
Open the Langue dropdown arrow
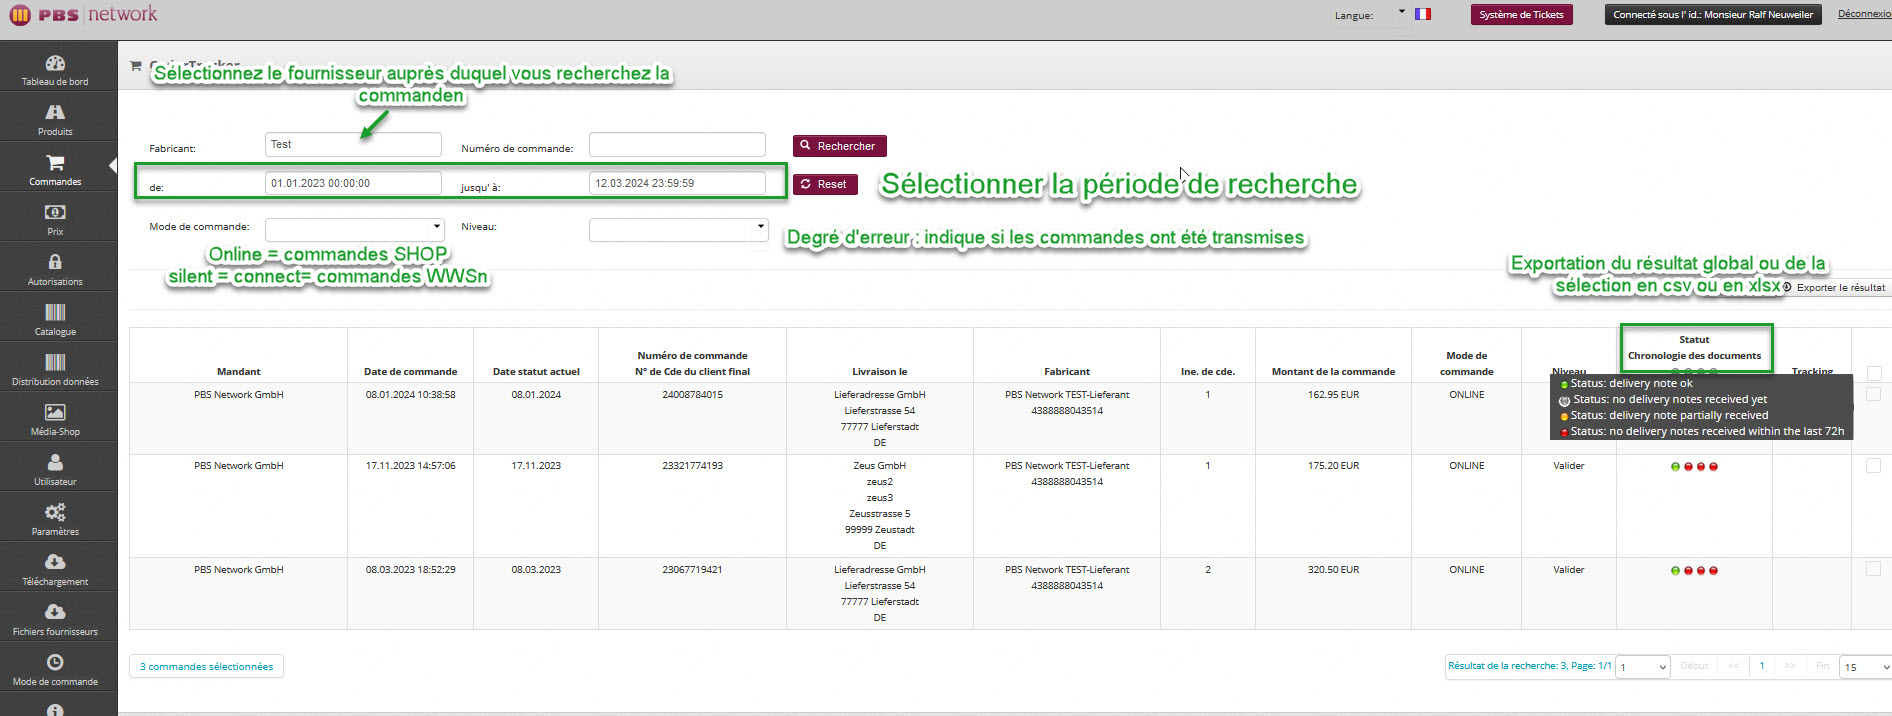(1402, 12)
